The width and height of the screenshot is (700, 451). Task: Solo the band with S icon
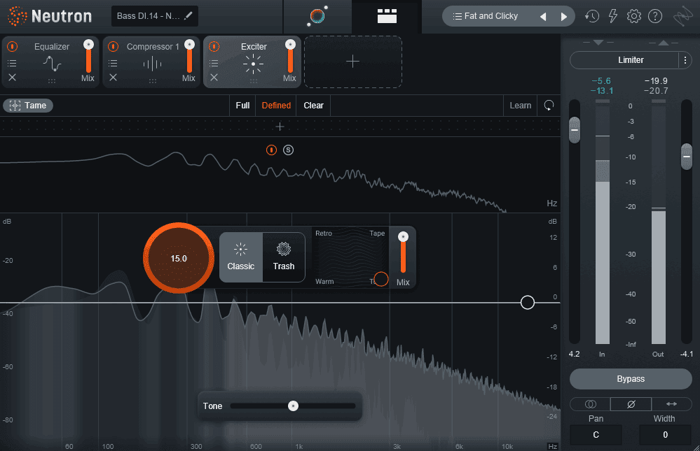[x=288, y=150]
